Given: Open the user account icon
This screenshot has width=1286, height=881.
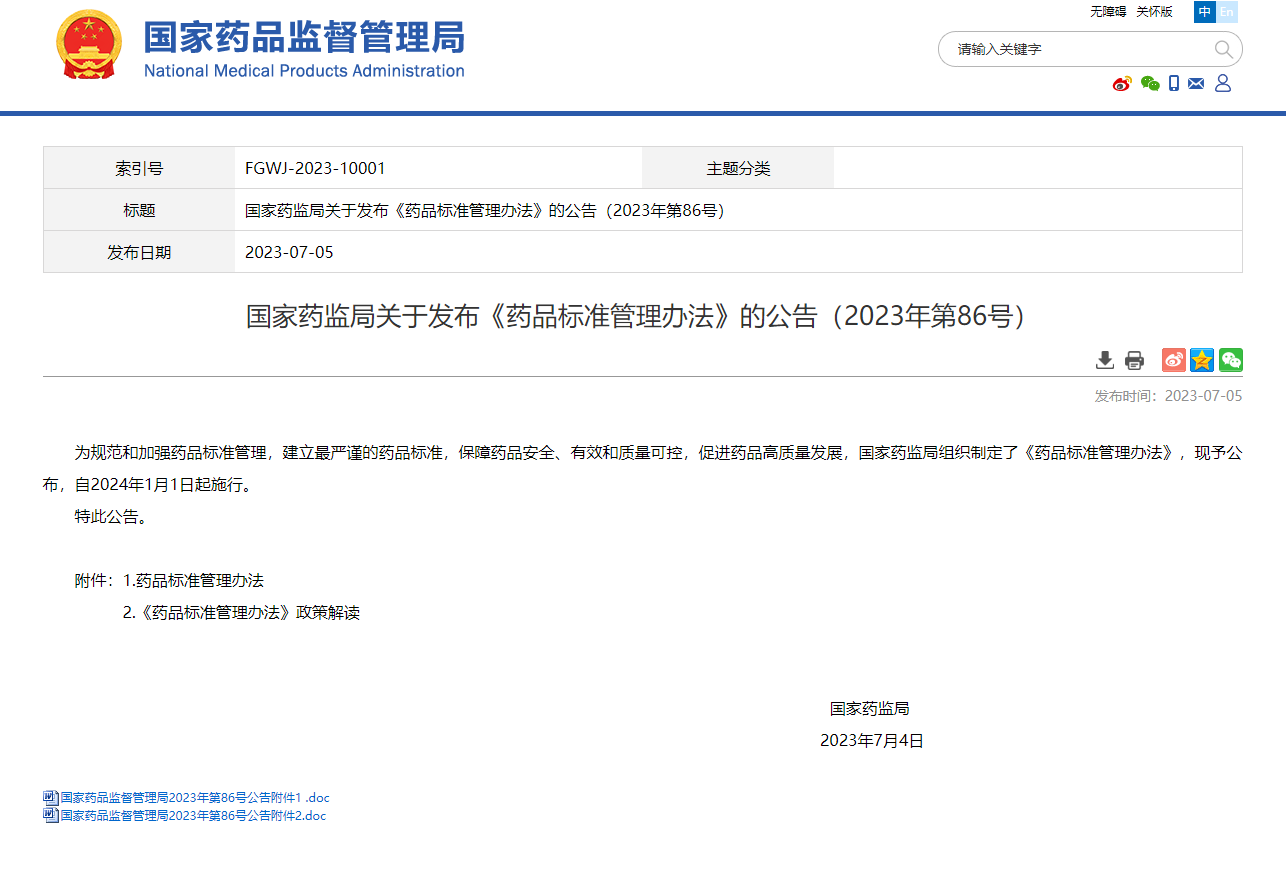Looking at the screenshot, I should 1222,84.
